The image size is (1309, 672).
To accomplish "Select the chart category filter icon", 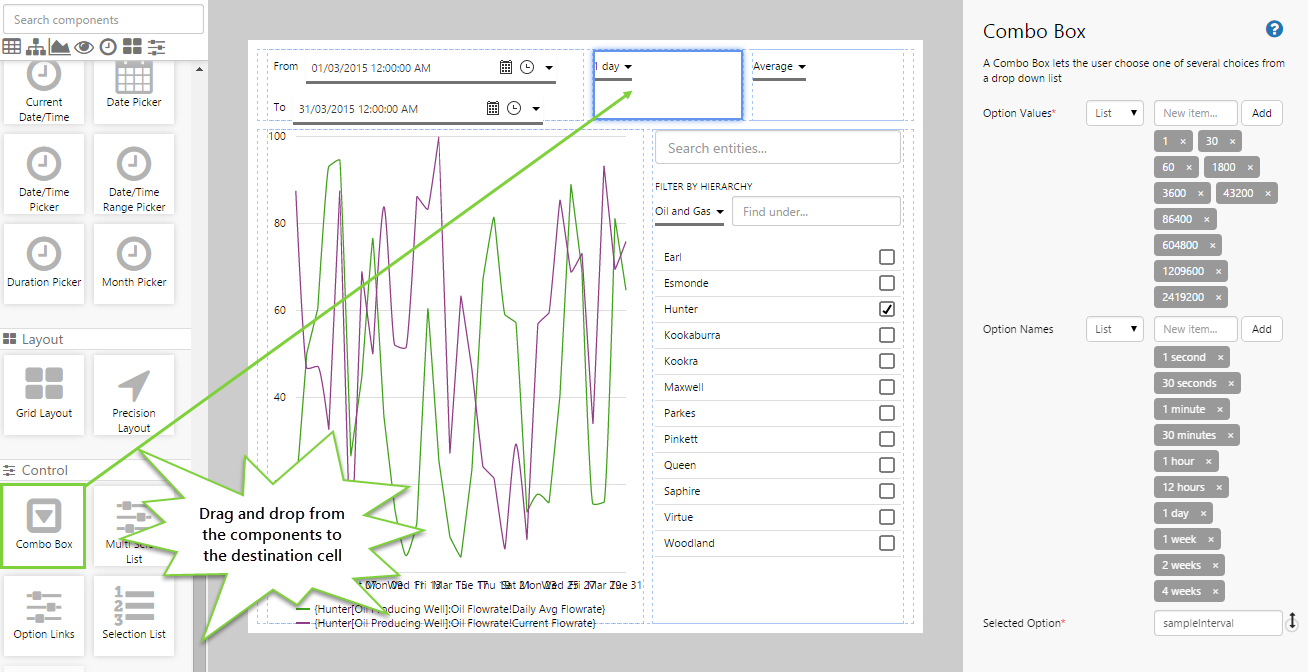I will pyautogui.click(x=60, y=46).
